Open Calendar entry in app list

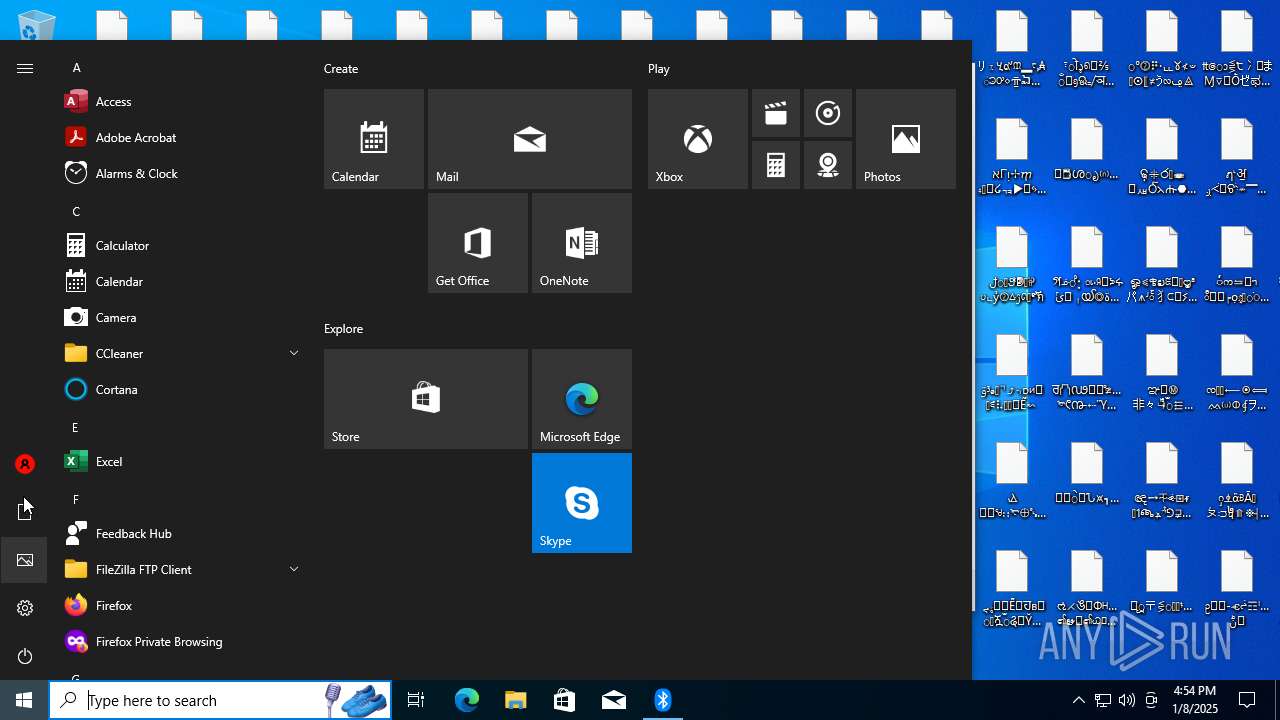pos(182,281)
